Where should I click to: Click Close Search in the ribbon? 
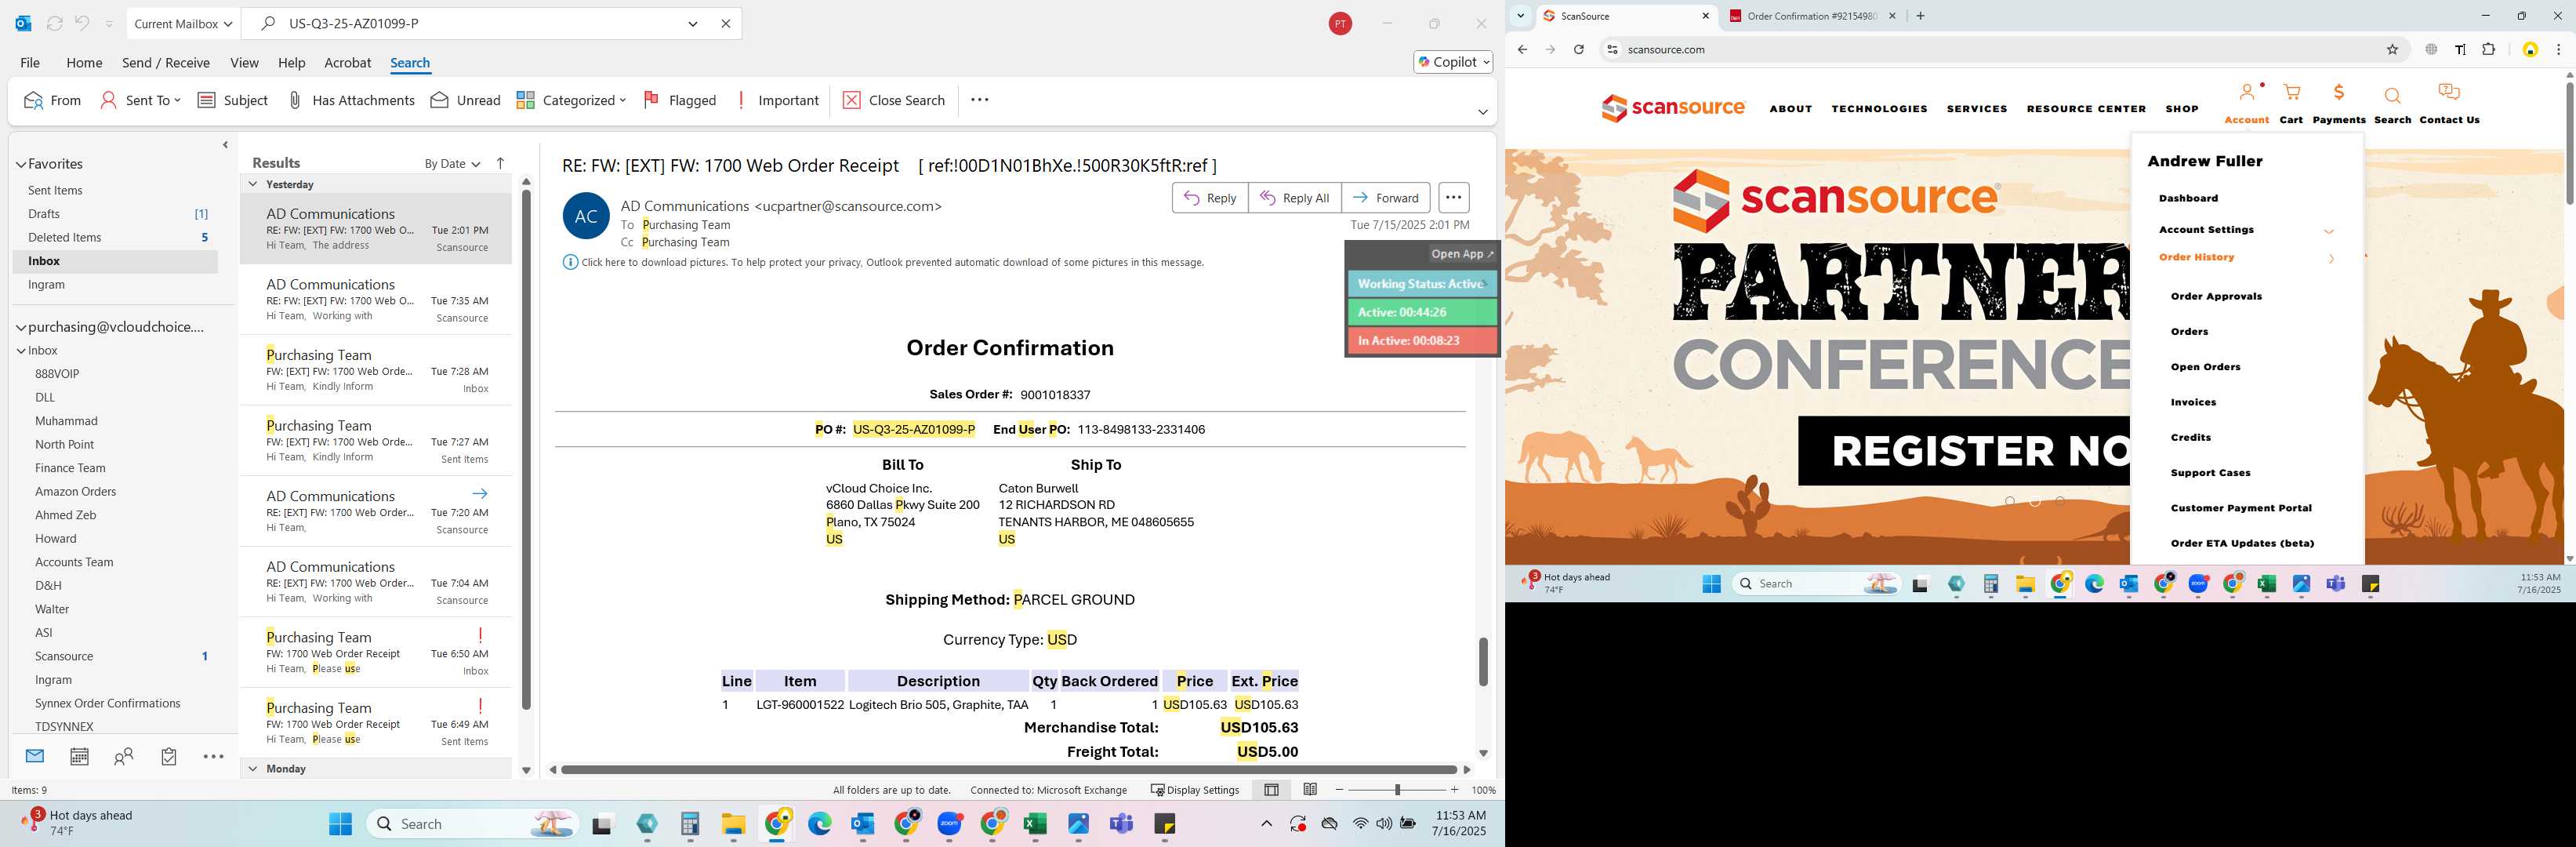tap(894, 100)
